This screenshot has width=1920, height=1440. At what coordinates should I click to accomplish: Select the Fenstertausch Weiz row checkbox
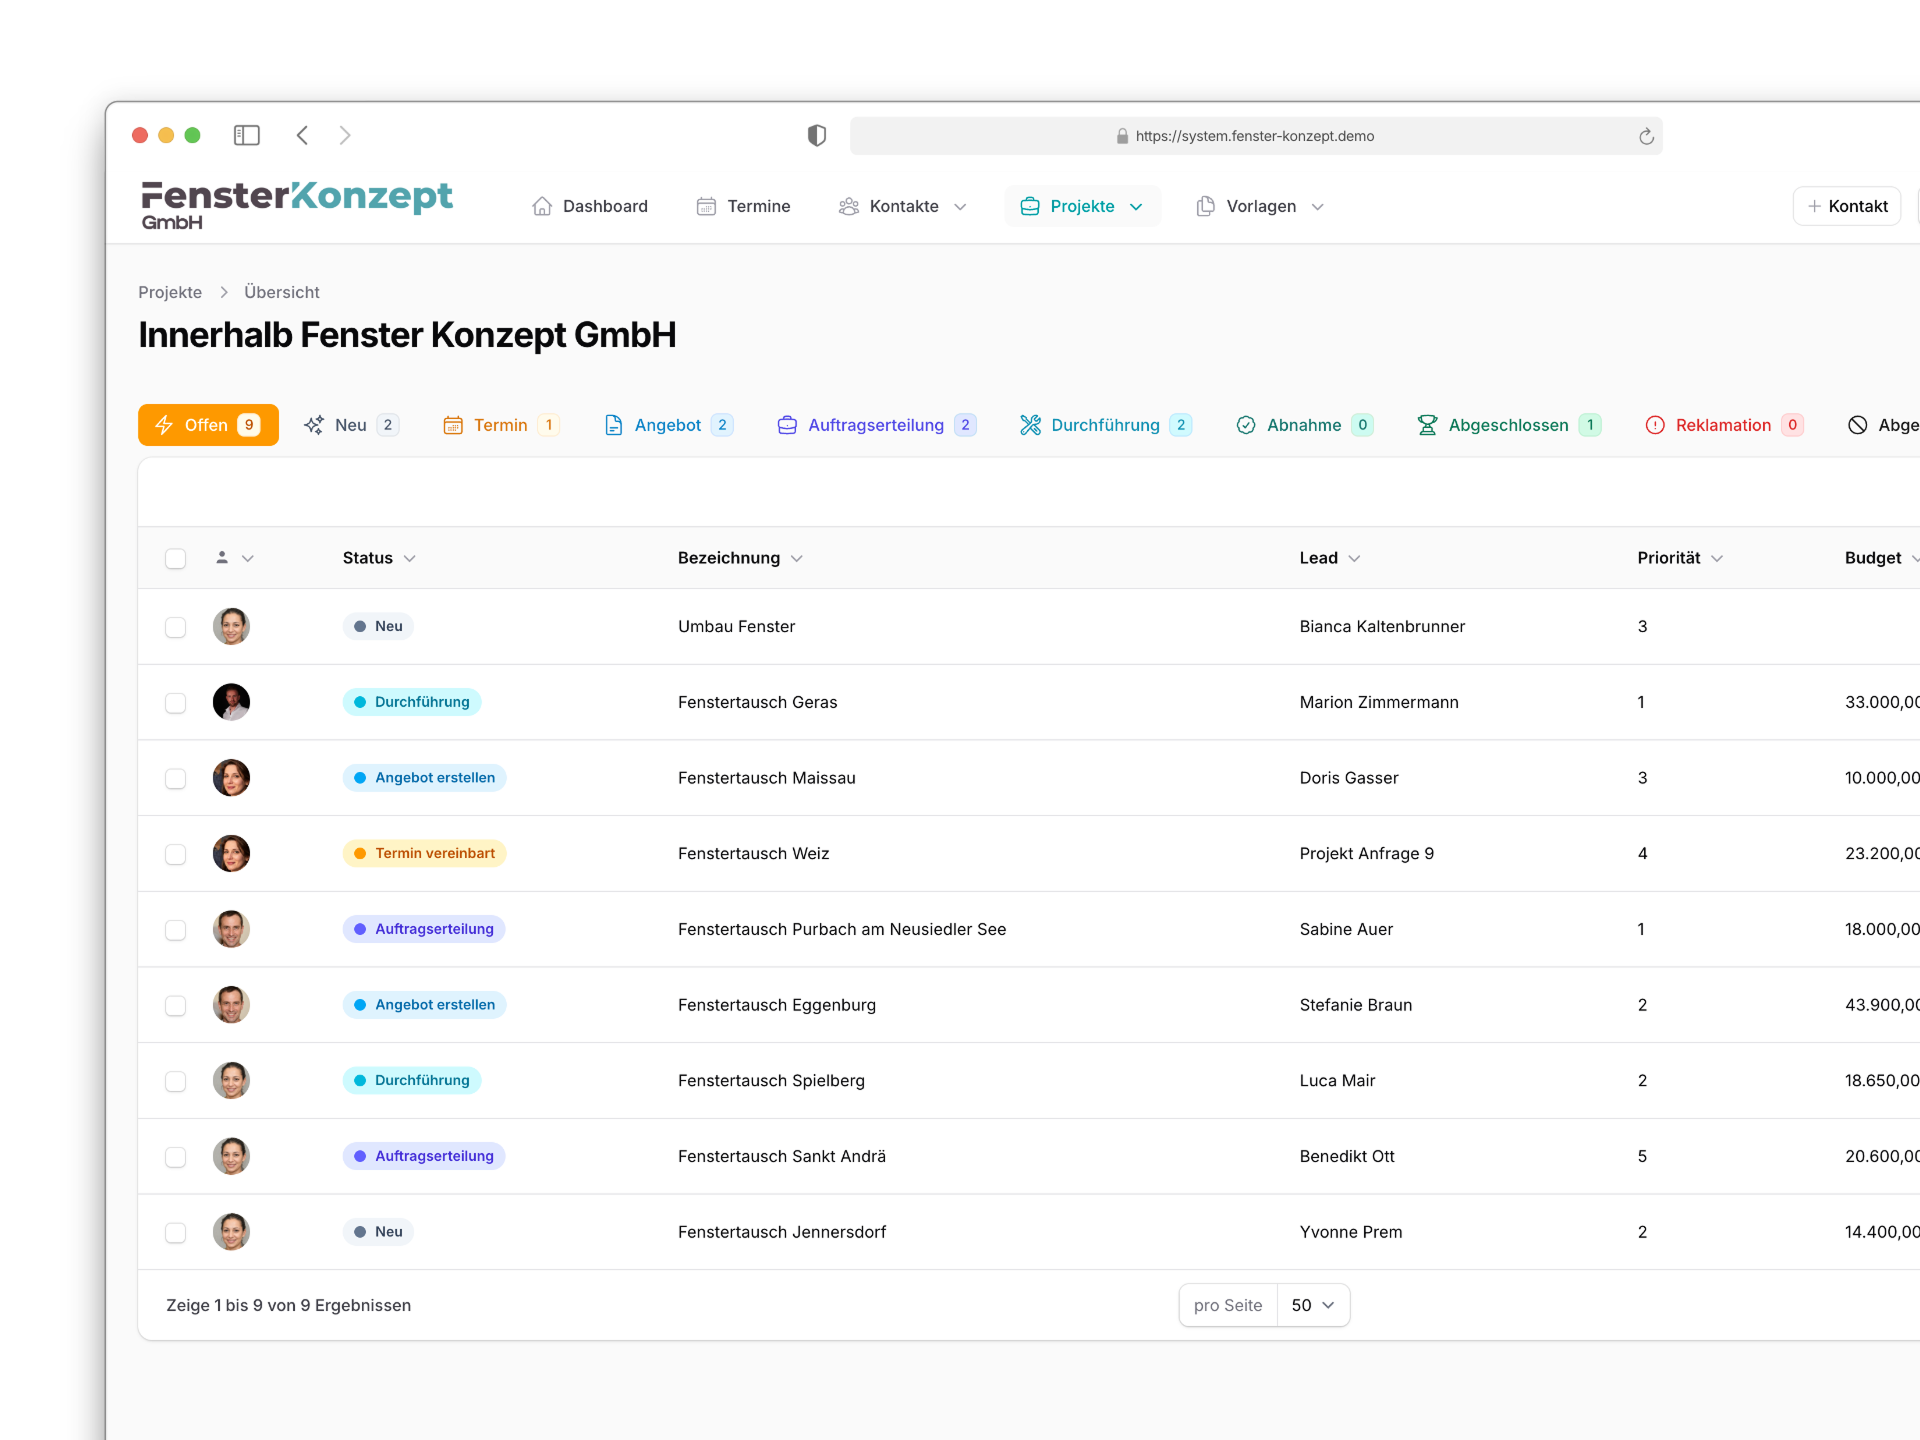pyautogui.click(x=176, y=854)
